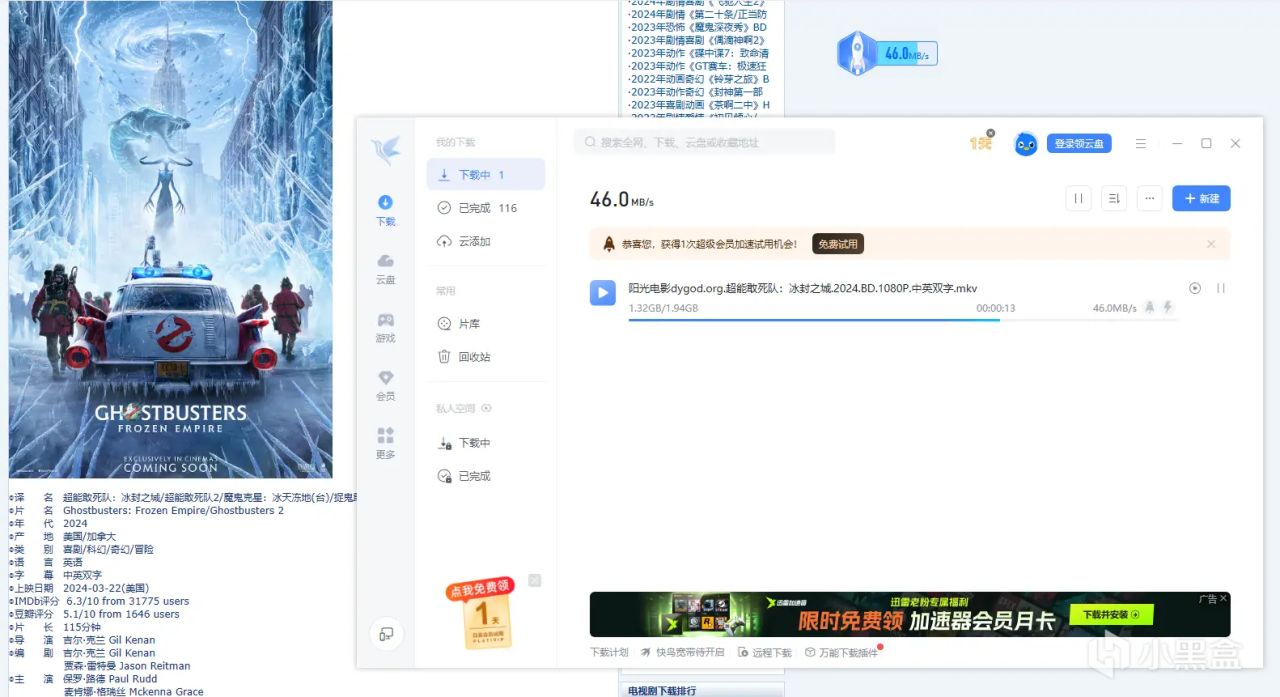Click the sort tasks toolbar button
This screenshot has width=1280, height=697.
coord(1114,199)
